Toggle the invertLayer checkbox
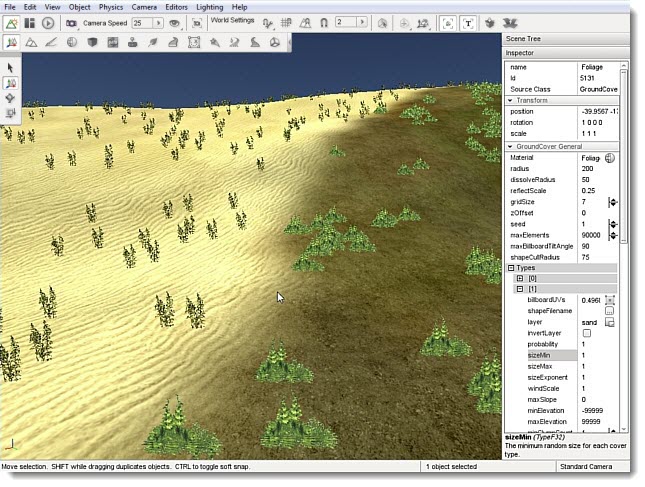645x487 pixels. click(x=586, y=333)
